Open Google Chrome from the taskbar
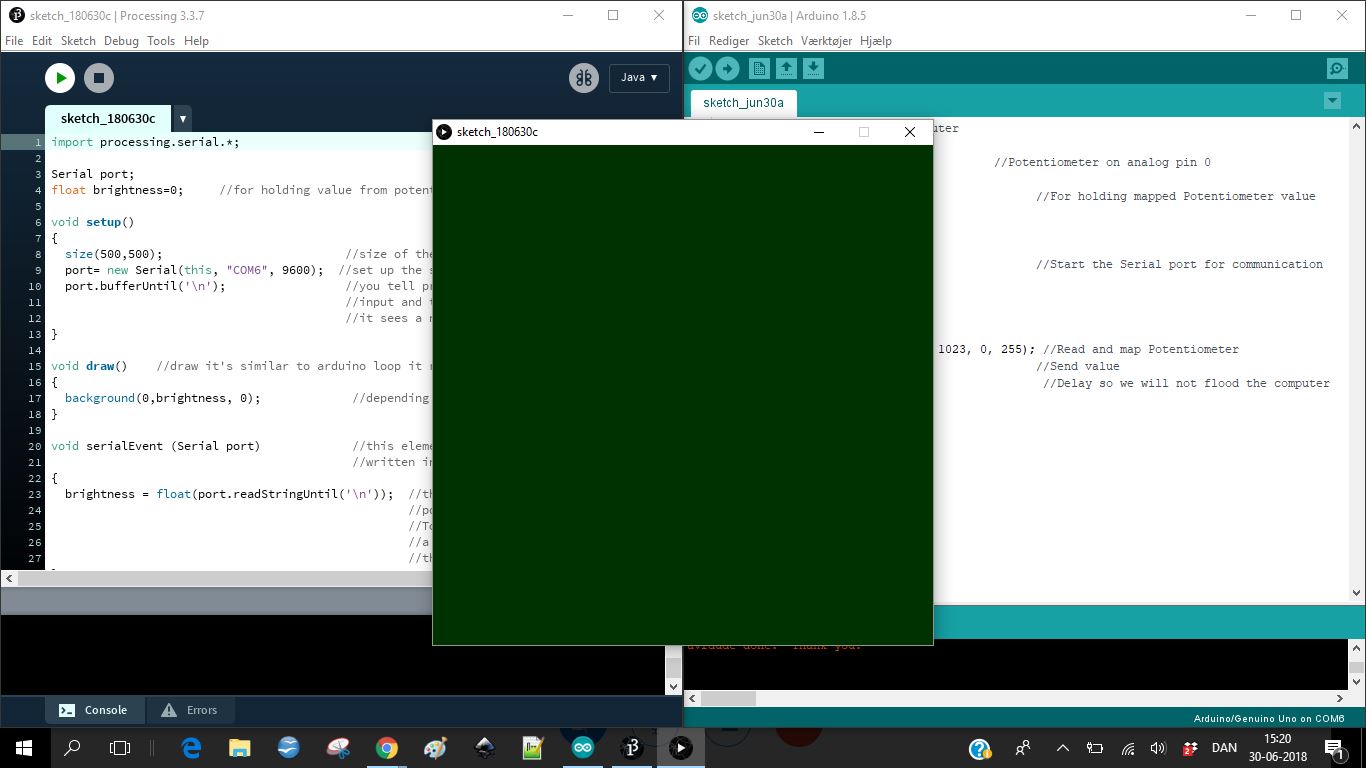 (x=387, y=747)
